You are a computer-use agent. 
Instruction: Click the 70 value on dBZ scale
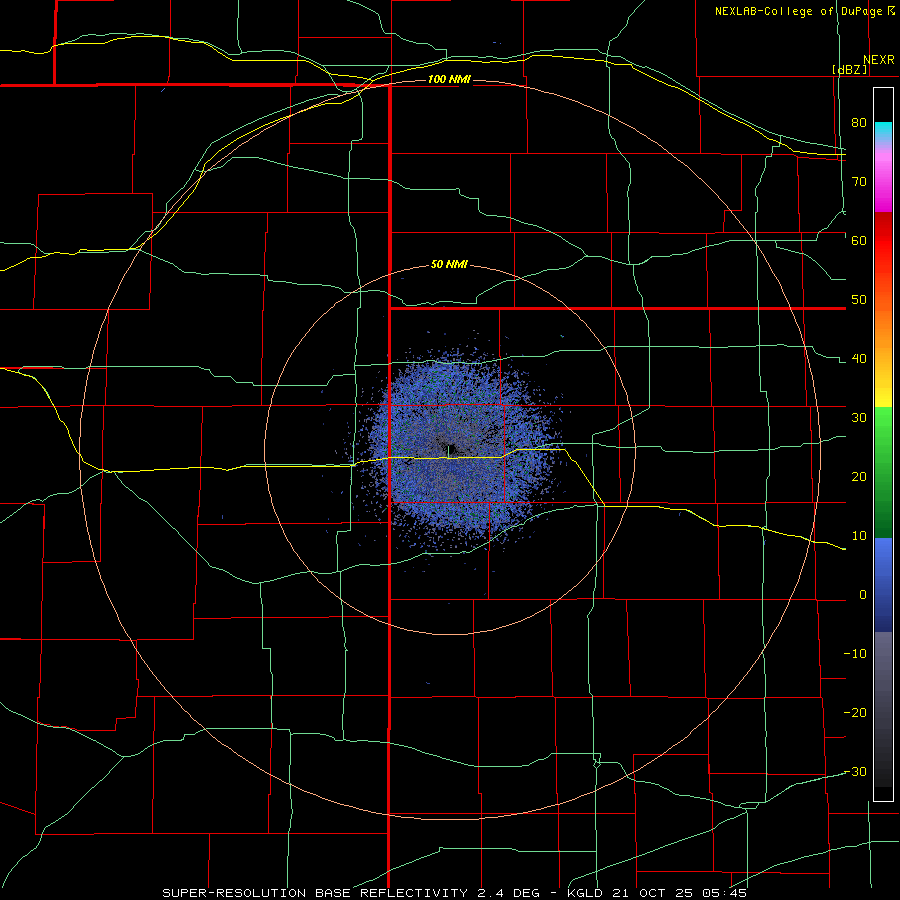(x=859, y=182)
